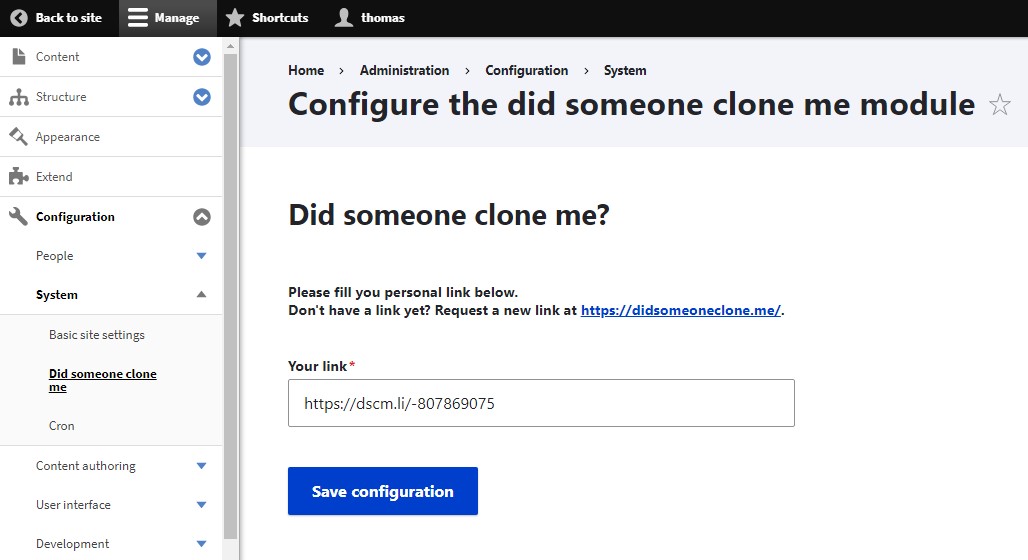Viewport: 1028px width, 560px height.
Task: Click the Appearance brush icon
Action: [x=18, y=136]
